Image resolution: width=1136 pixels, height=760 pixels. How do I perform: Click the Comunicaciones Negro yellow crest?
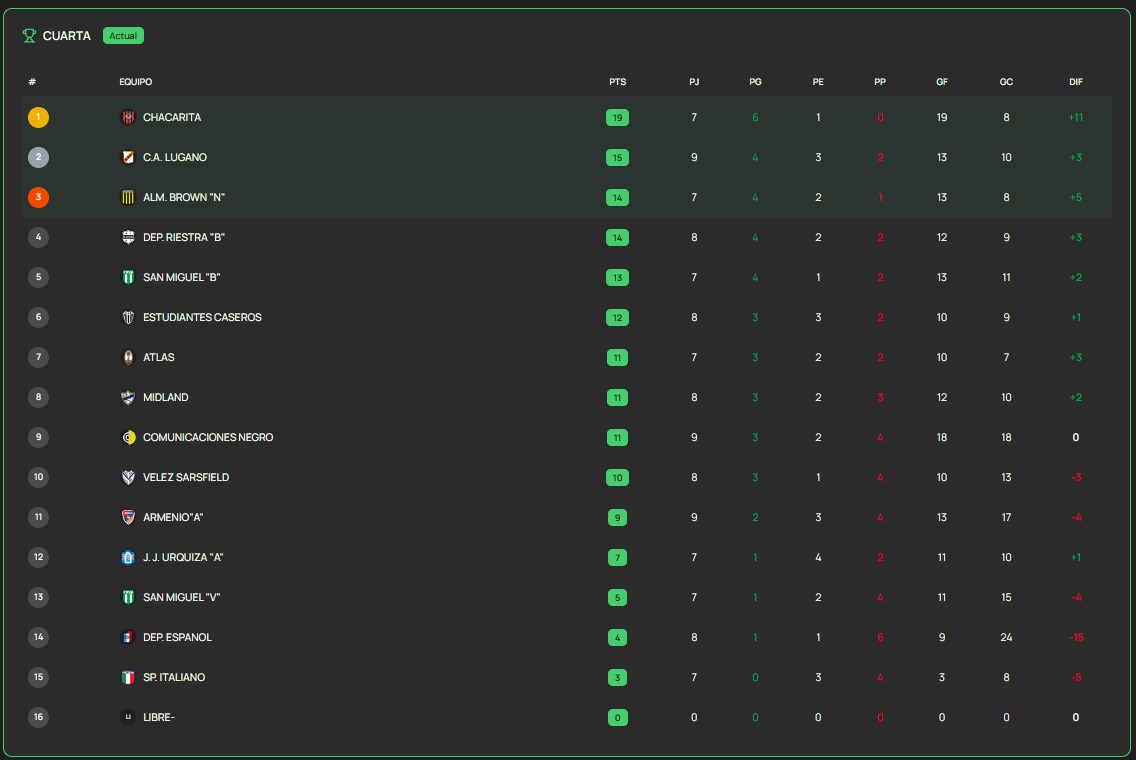point(128,437)
